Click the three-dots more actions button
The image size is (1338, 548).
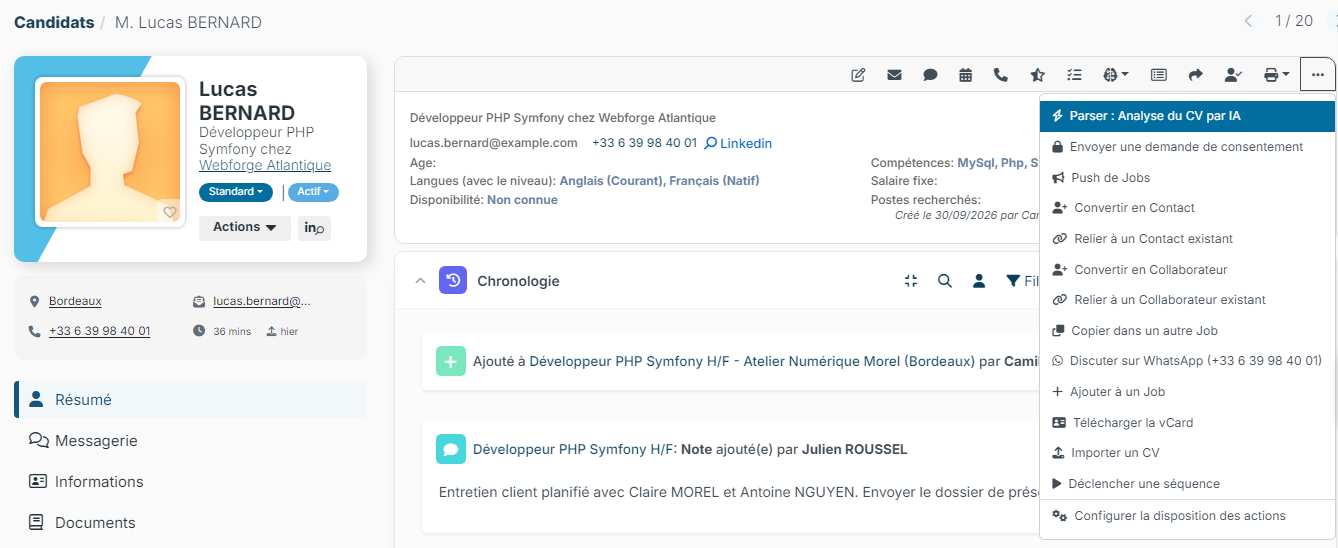1318,75
